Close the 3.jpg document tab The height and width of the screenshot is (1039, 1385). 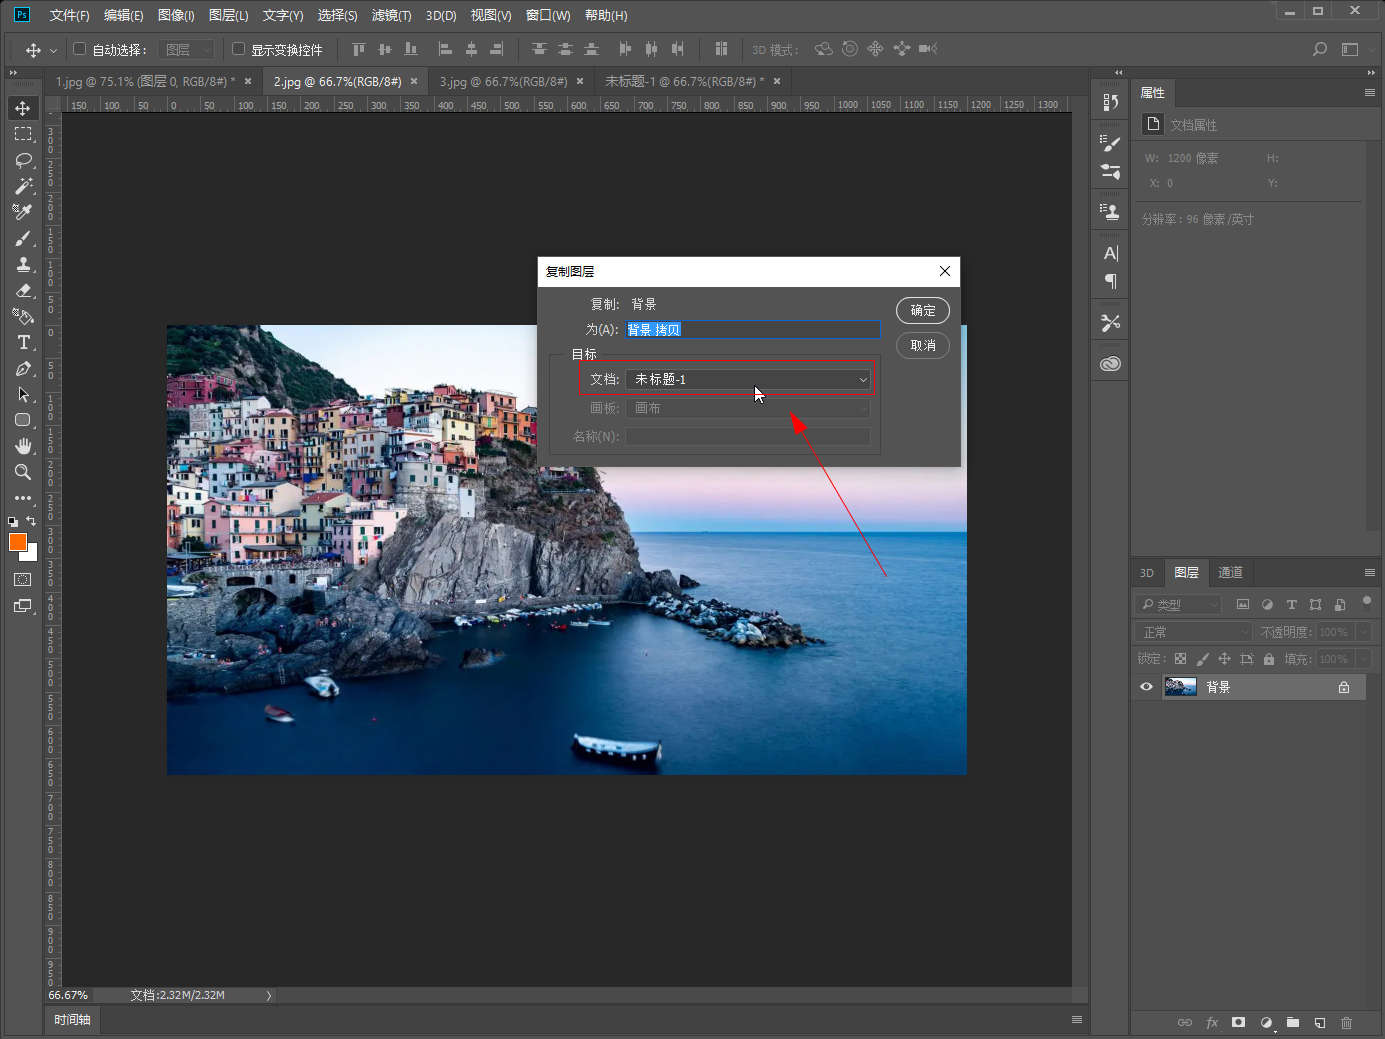(x=580, y=81)
